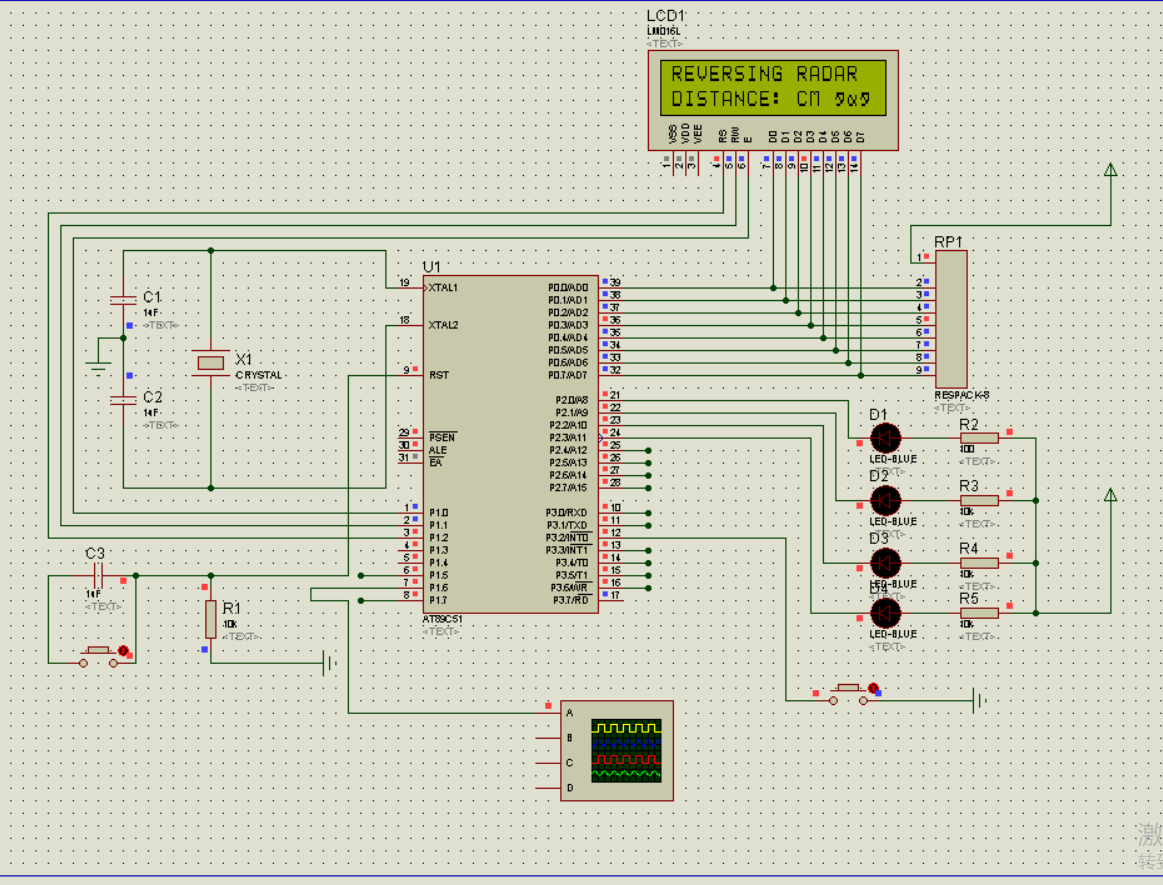Select the D1 blue LED

pos(885,437)
